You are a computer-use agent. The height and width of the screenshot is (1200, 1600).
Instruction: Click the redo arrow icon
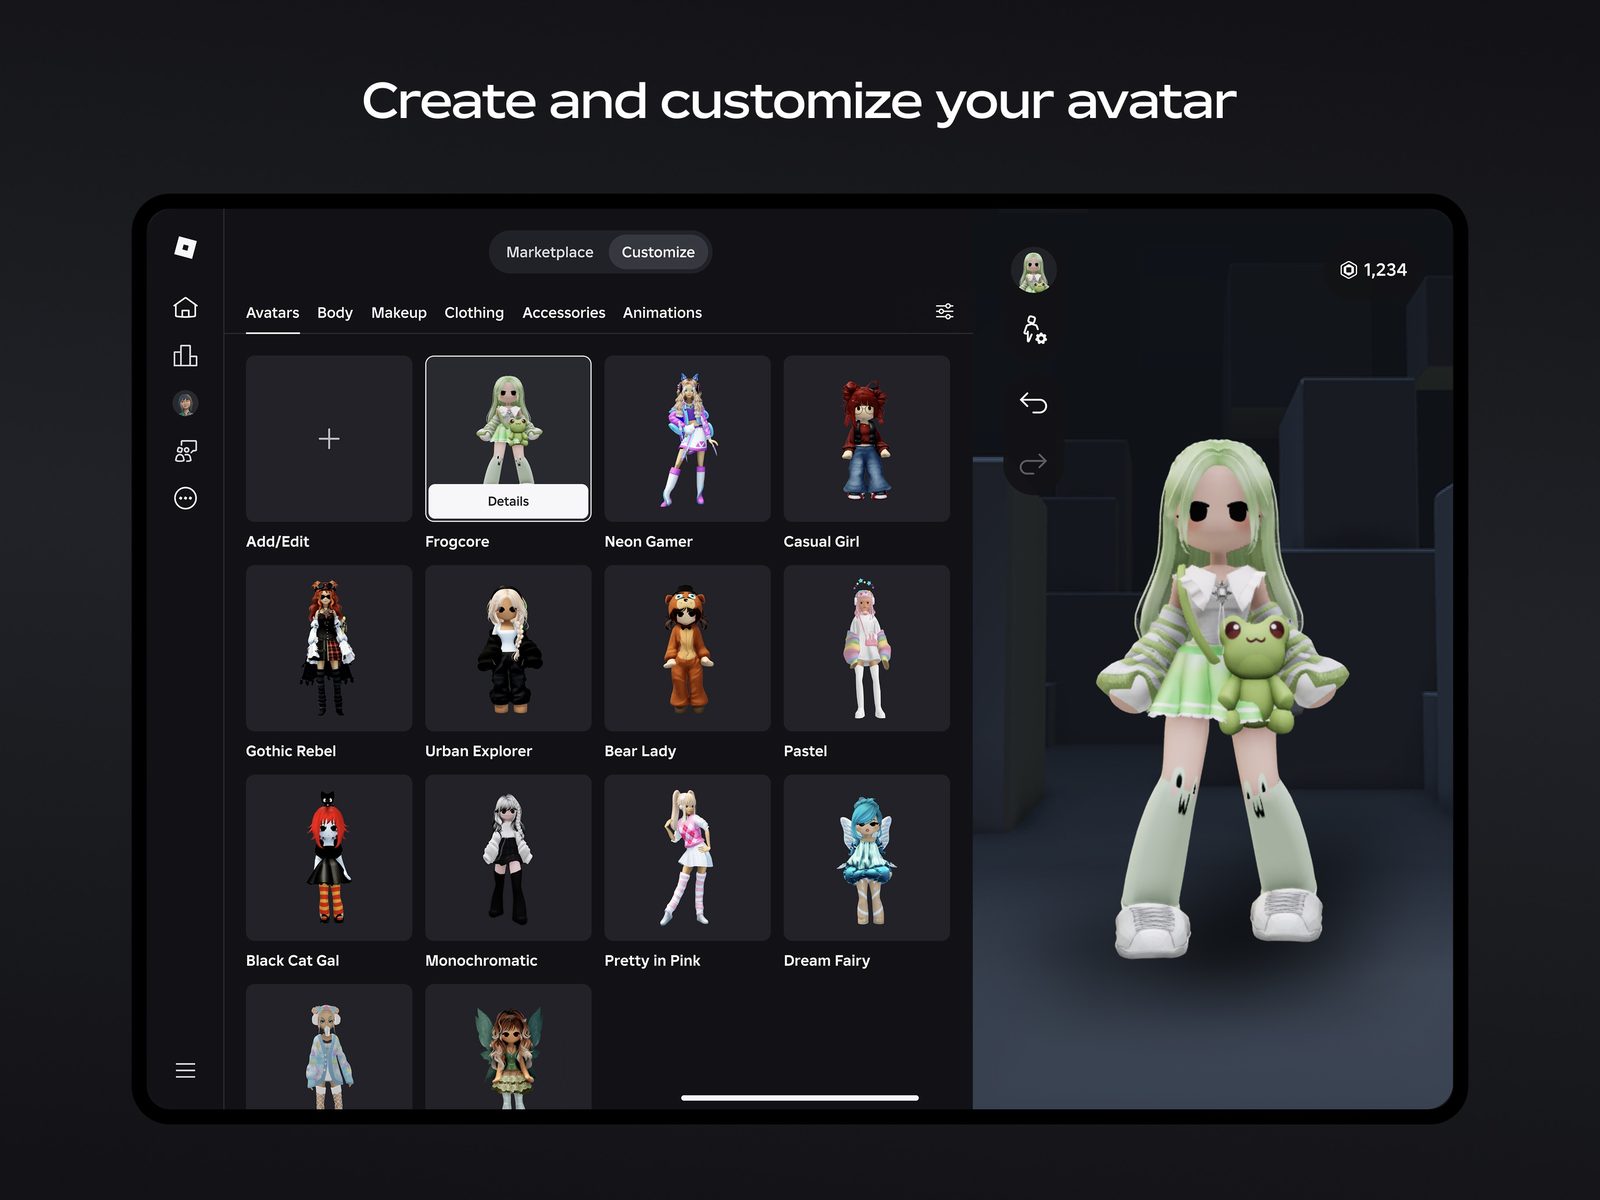[x=1033, y=463]
